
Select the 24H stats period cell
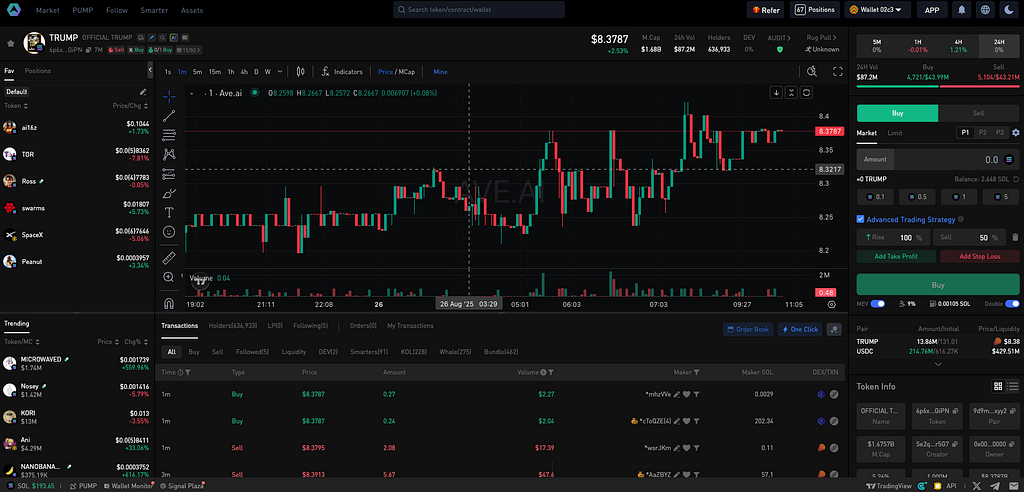[x=999, y=46]
